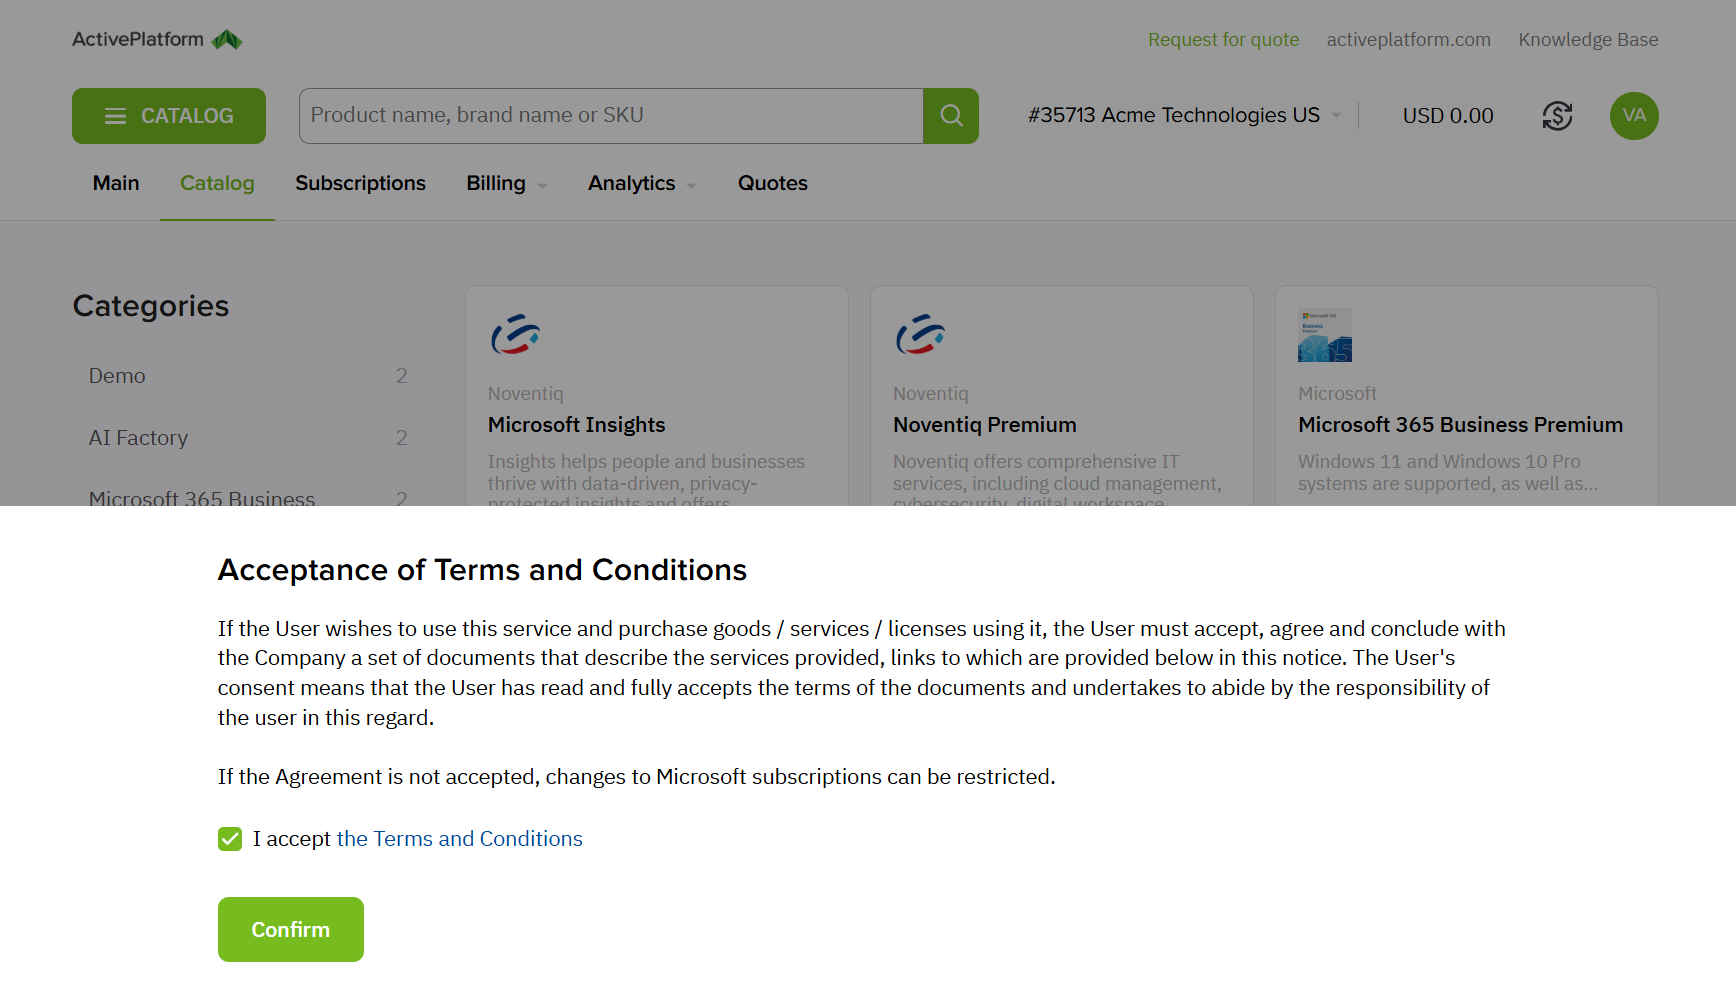Open the currency exchange refresh icon
This screenshot has width=1736, height=999.
pyautogui.click(x=1557, y=116)
